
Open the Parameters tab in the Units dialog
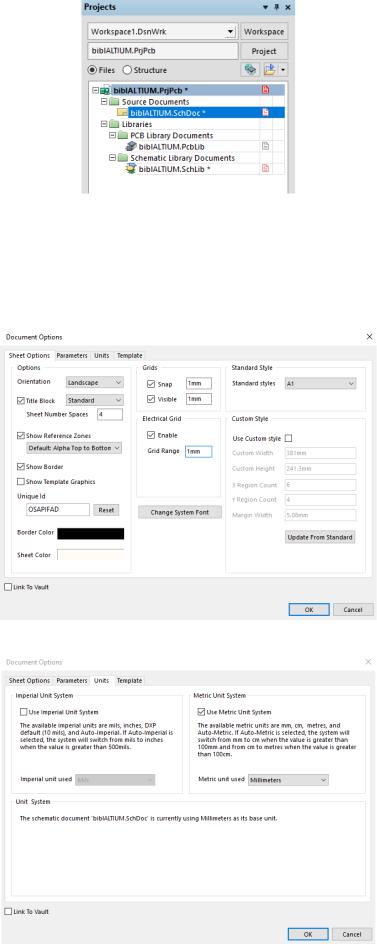coord(72,680)
